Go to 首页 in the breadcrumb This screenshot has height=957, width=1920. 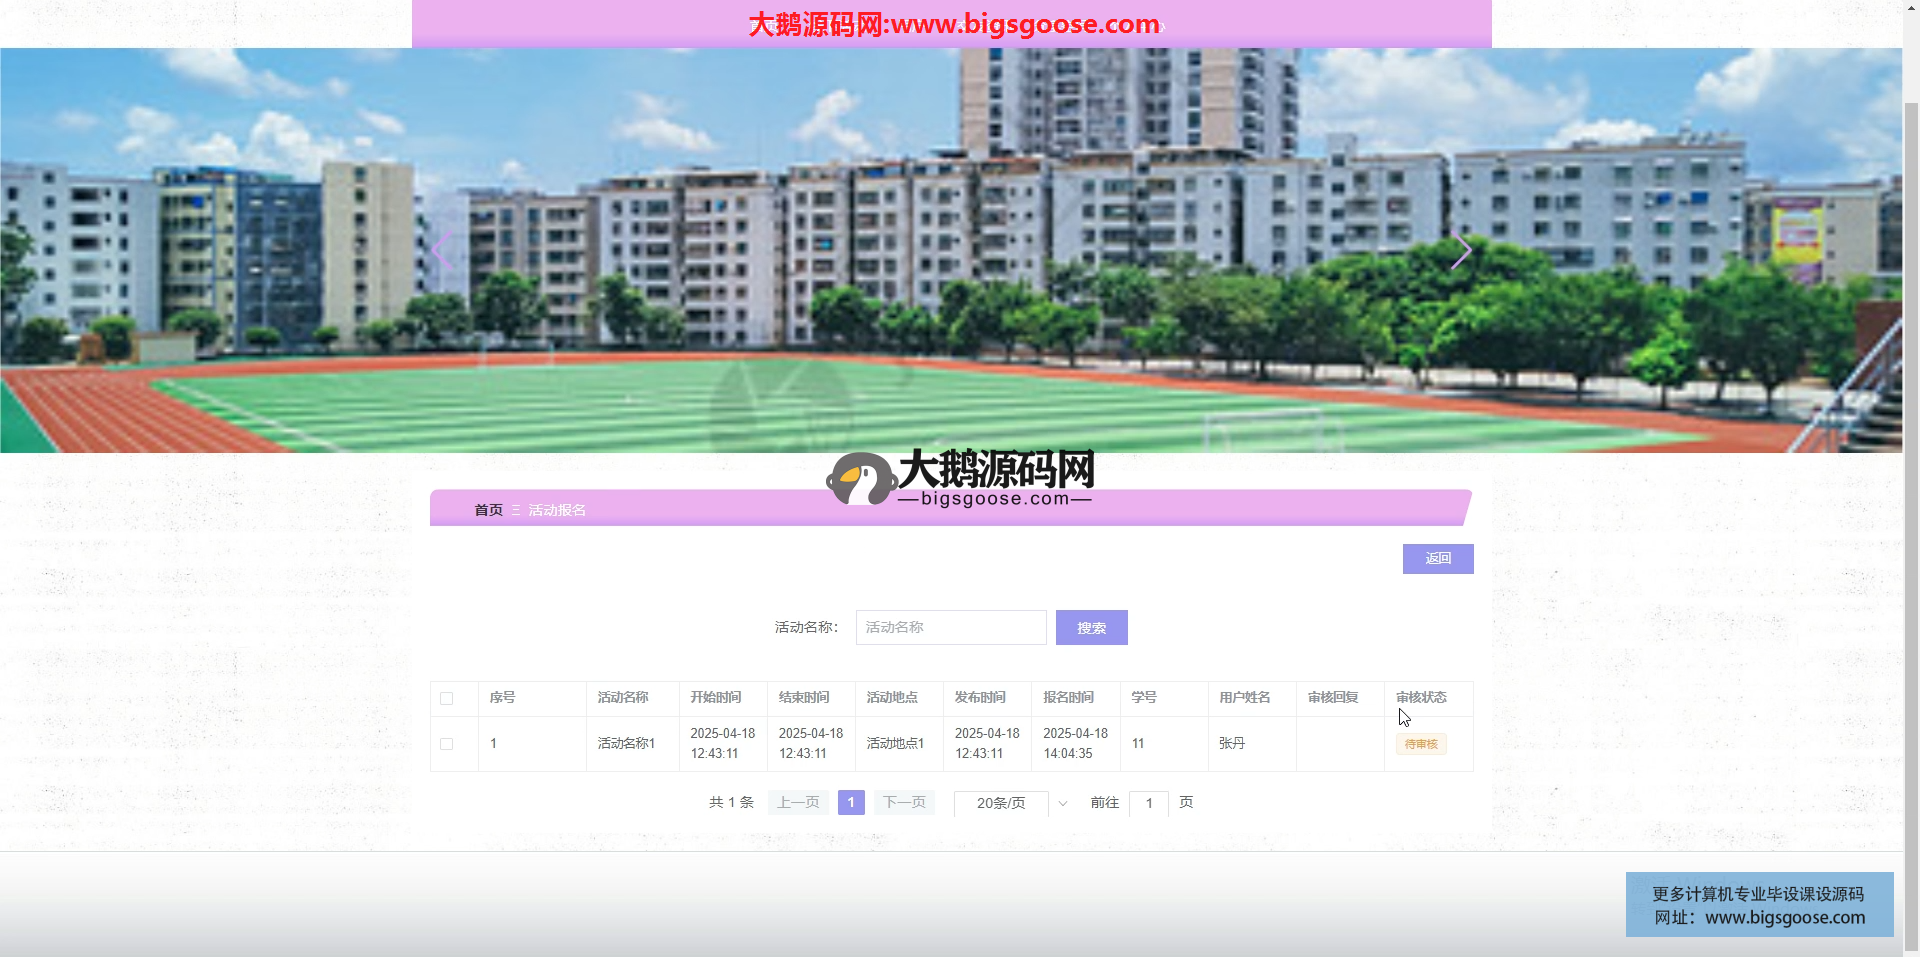pyautogui.click(x=488, y=510)
